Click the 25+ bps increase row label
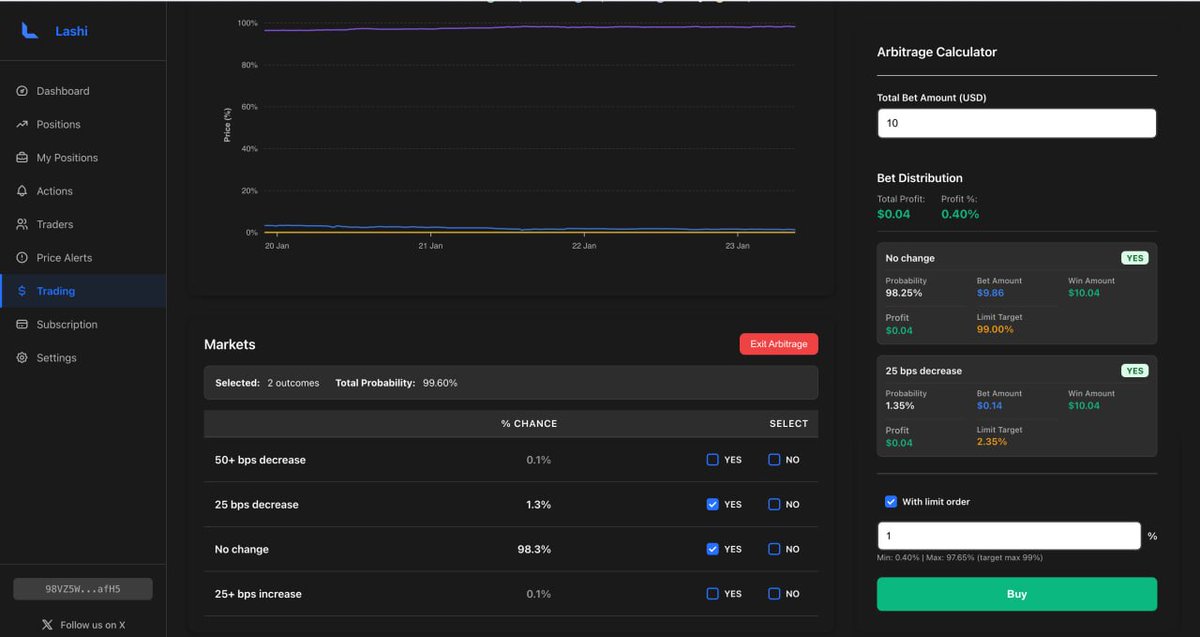The width and height of the screenshot is (1200, 637). click(258, 594)
